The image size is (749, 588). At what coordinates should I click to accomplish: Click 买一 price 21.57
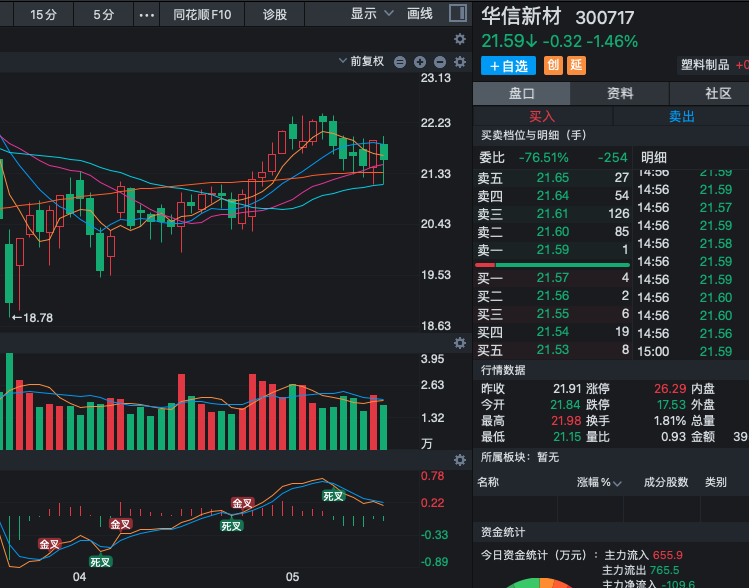[553, 278]
